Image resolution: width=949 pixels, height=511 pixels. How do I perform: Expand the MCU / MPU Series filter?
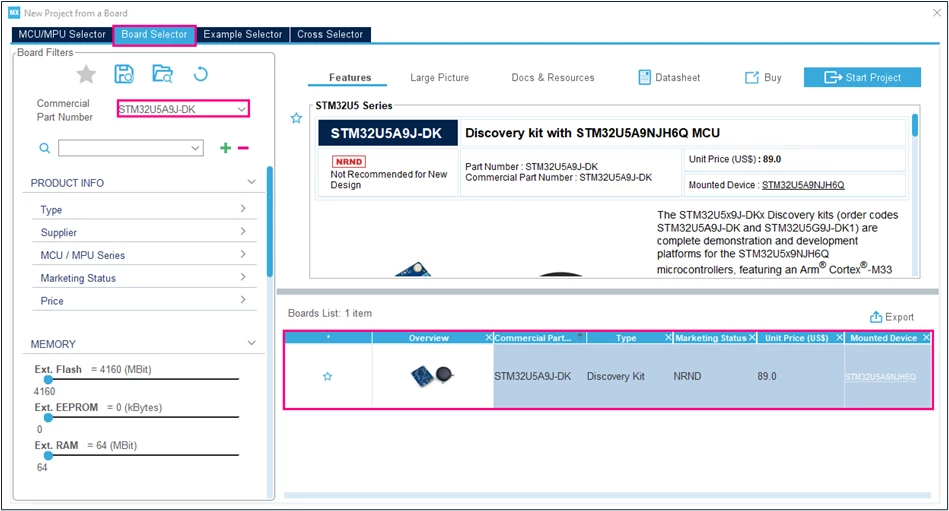point(243,254)
